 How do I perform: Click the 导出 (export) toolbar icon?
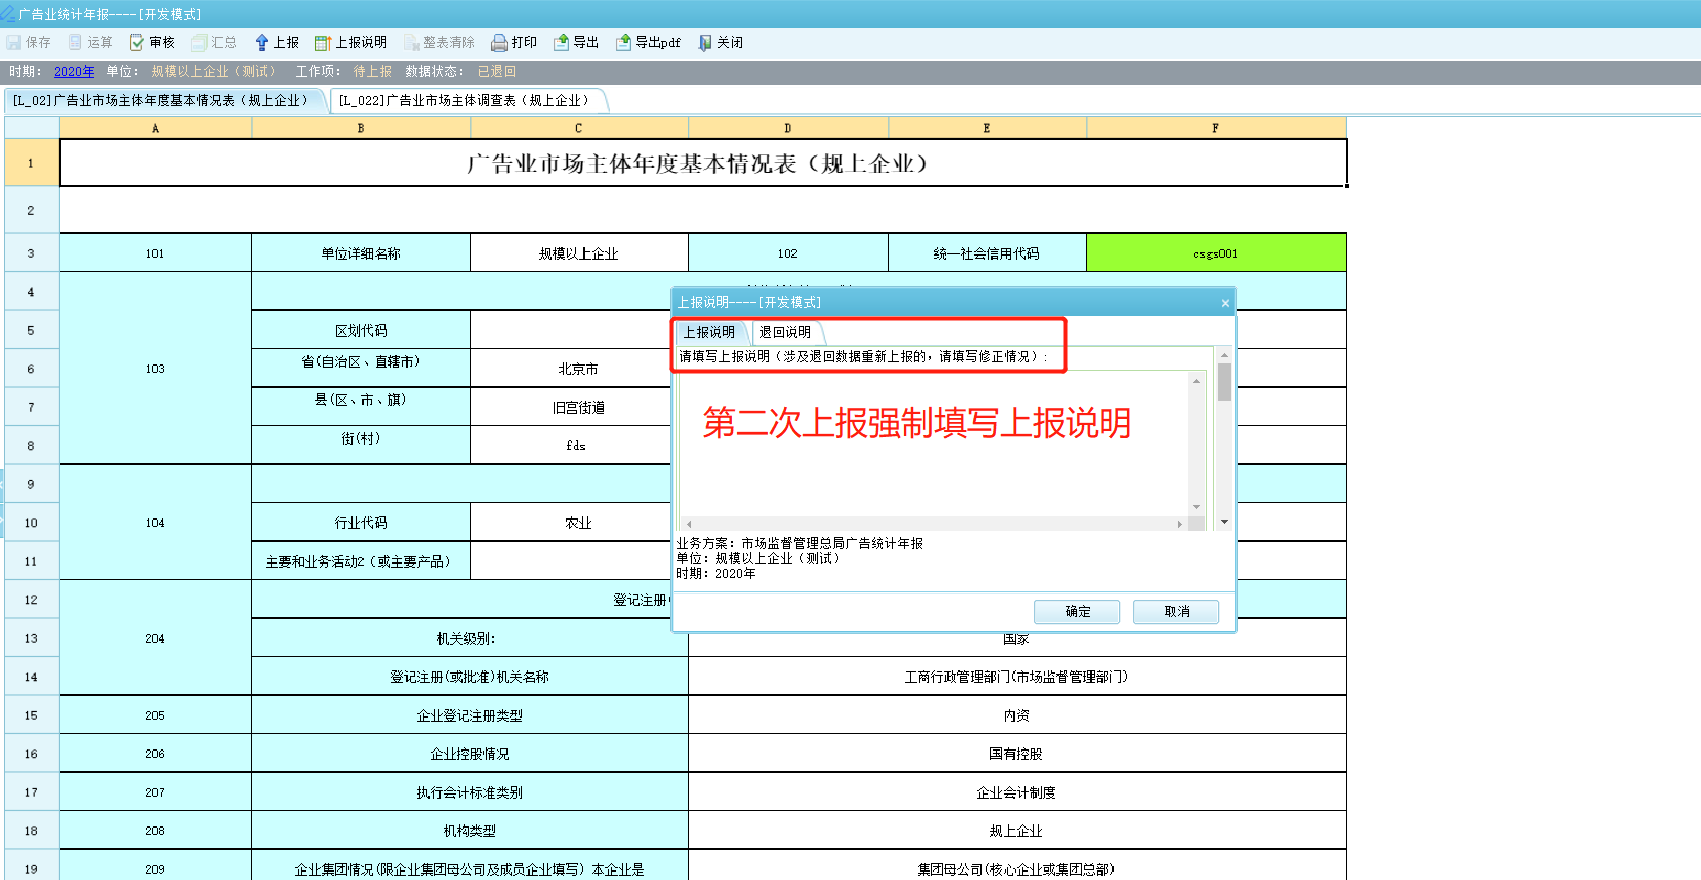point(562,43)
